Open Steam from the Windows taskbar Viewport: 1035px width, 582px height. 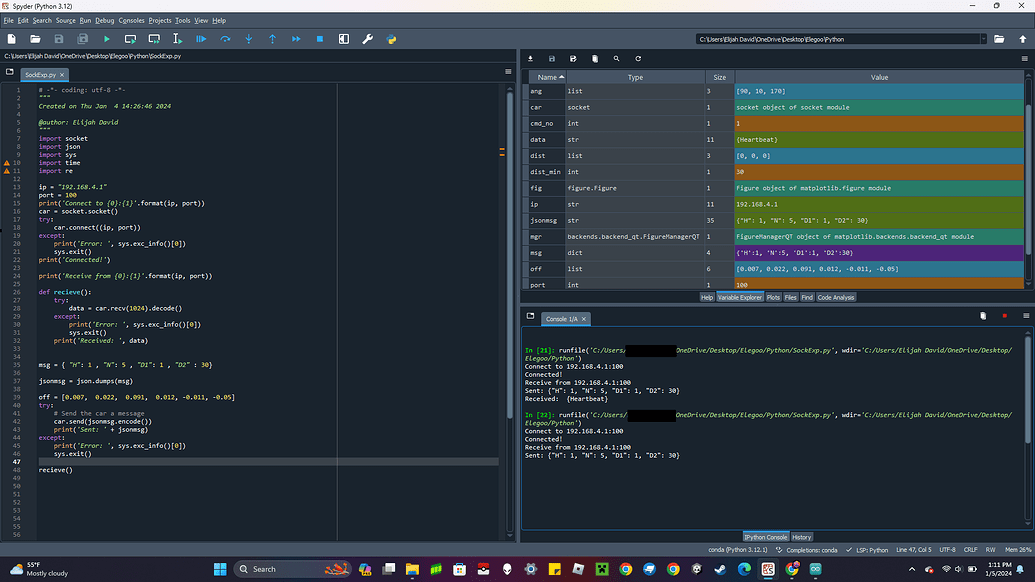[x=720, y=569]
